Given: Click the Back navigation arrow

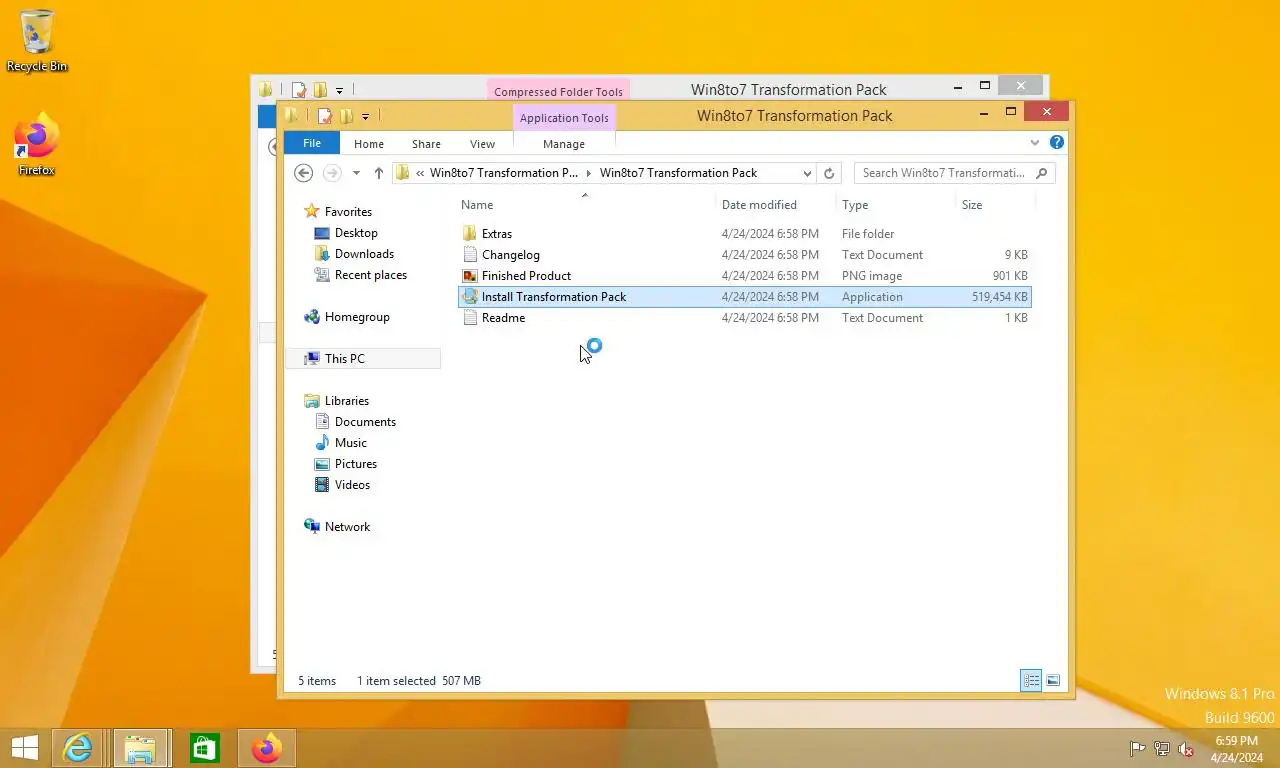Looking at the screenshot, I should [x=304, y=173].
